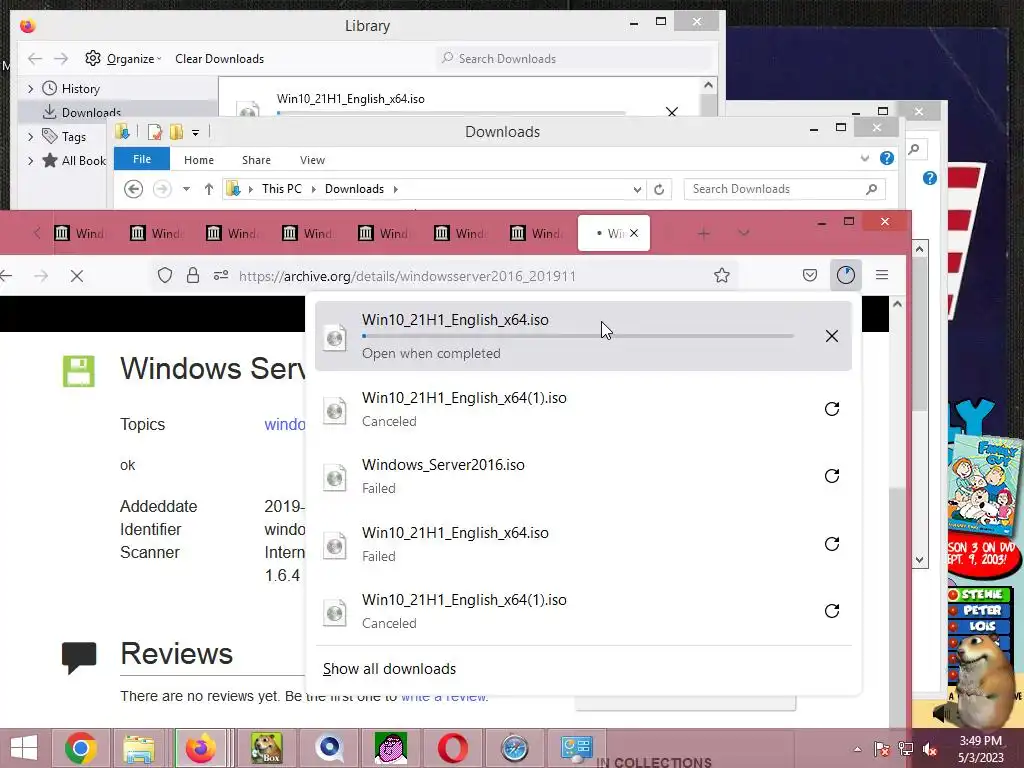Viewport: 1024px width, 768px height.
Task: Switch to the first Wind archive tab
Action: tap(79, 233)
